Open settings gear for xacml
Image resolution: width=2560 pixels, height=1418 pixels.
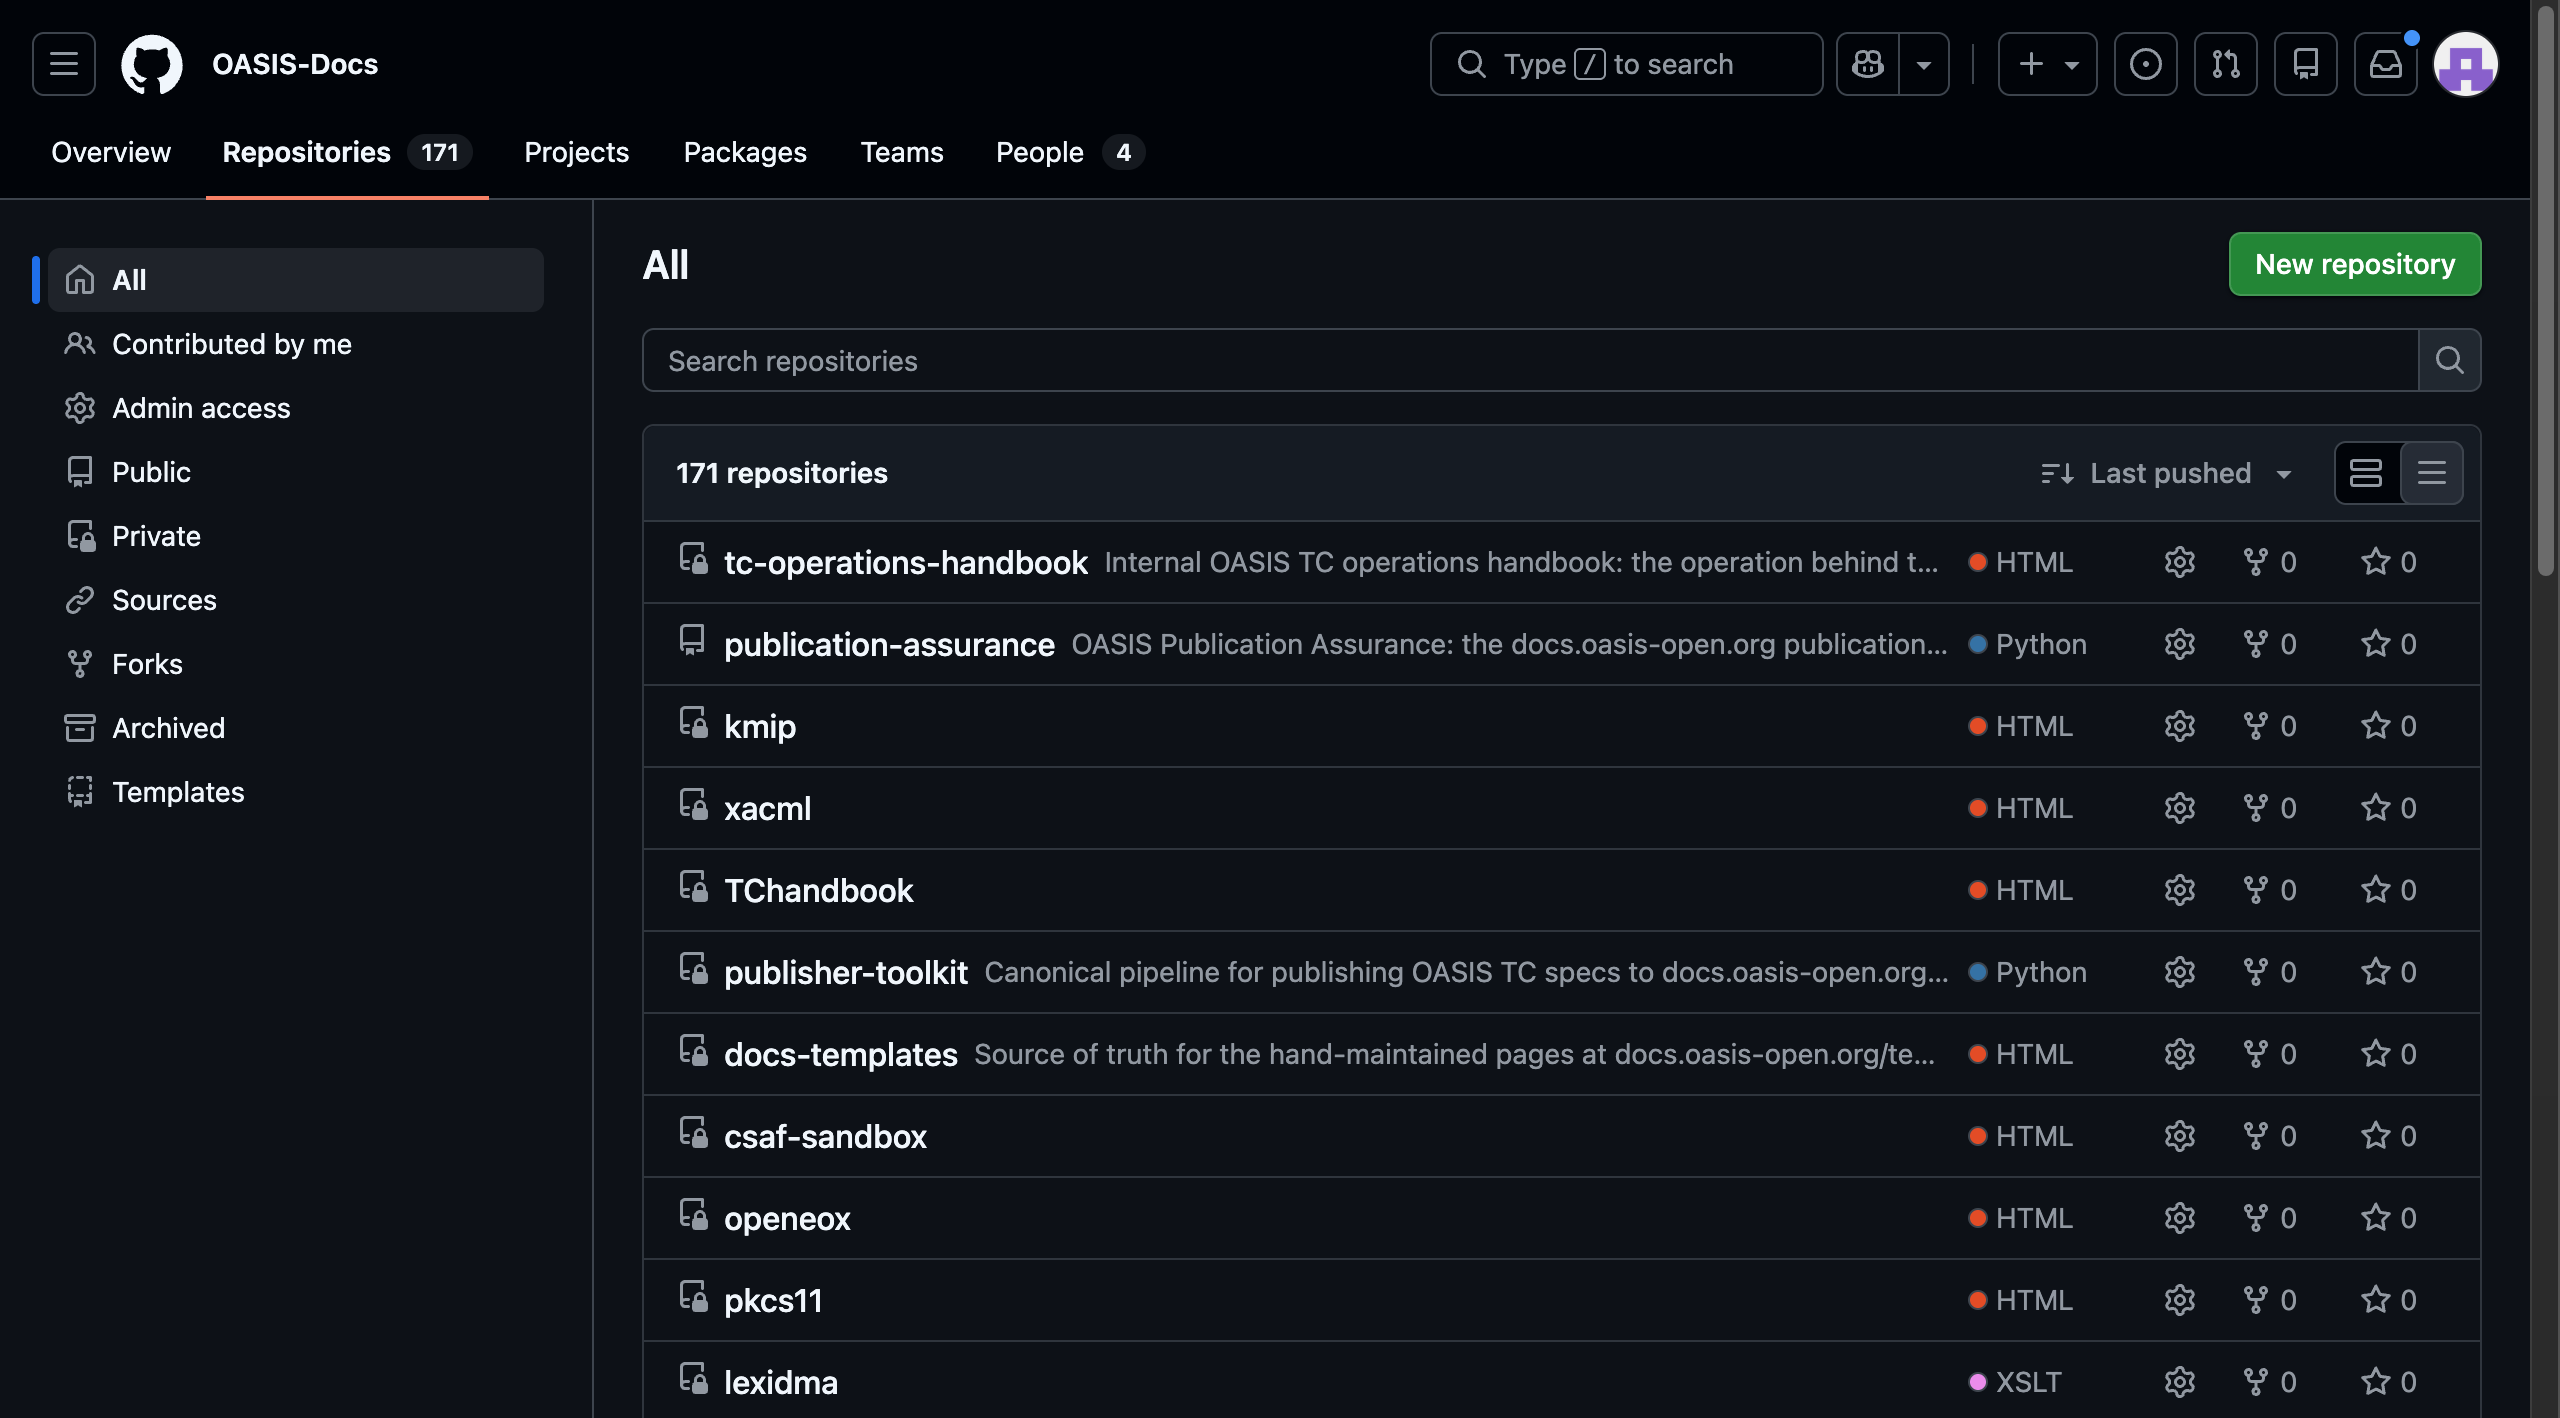[x=2180, y=808]
